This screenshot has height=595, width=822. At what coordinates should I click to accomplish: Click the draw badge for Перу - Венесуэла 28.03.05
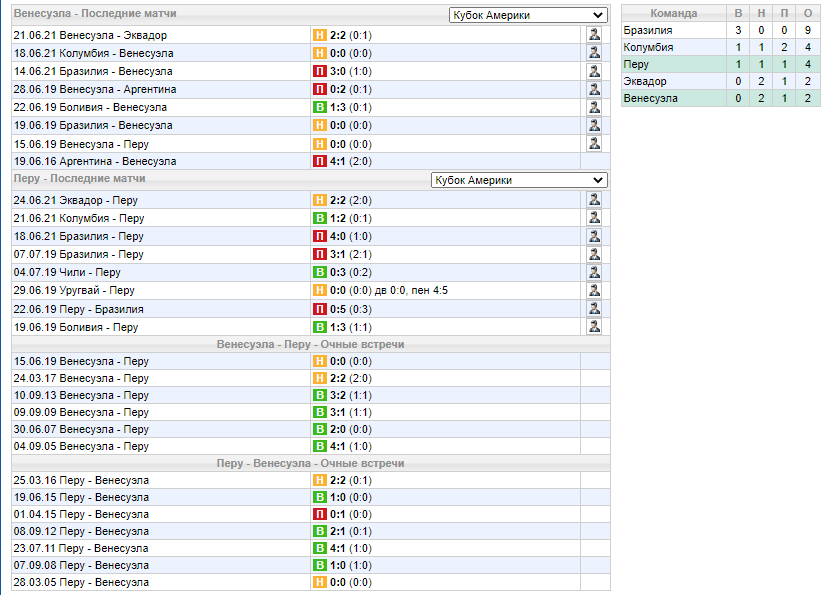(320, 582)
